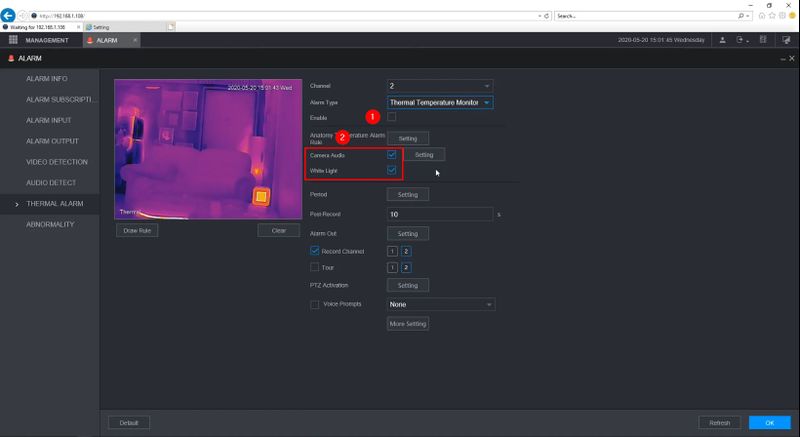
Task: Open the browser Favorites star icon
Action: [x=772, y=16]
